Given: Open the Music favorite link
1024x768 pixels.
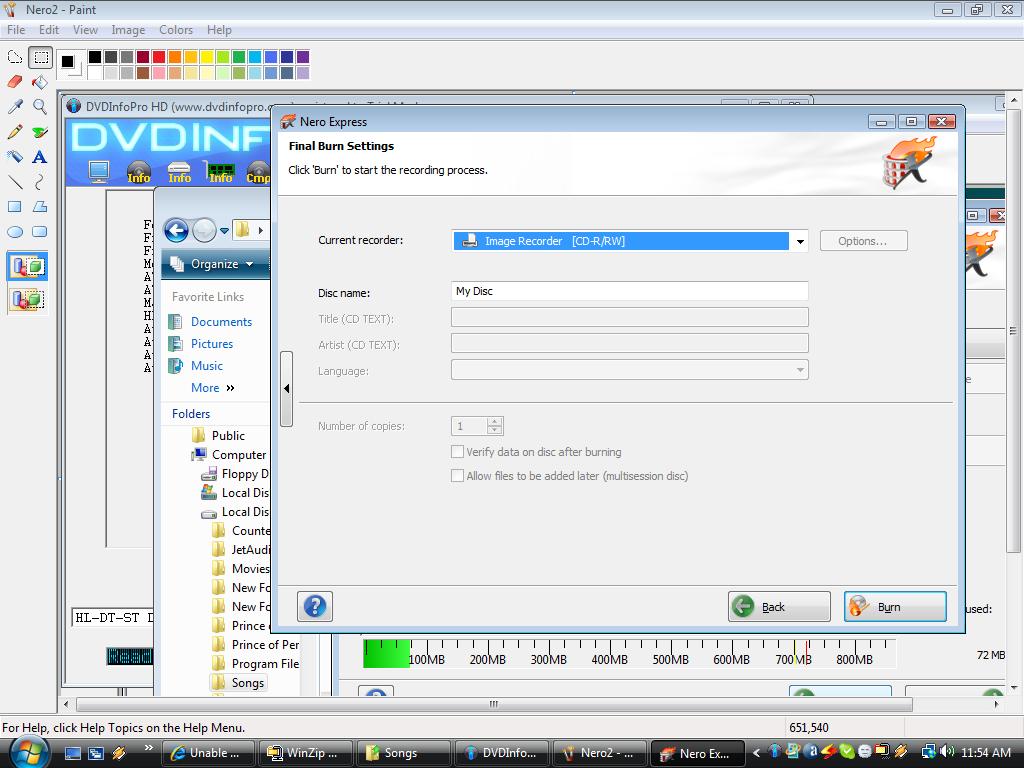Looking at the screenshot, I should coord(206,366).
